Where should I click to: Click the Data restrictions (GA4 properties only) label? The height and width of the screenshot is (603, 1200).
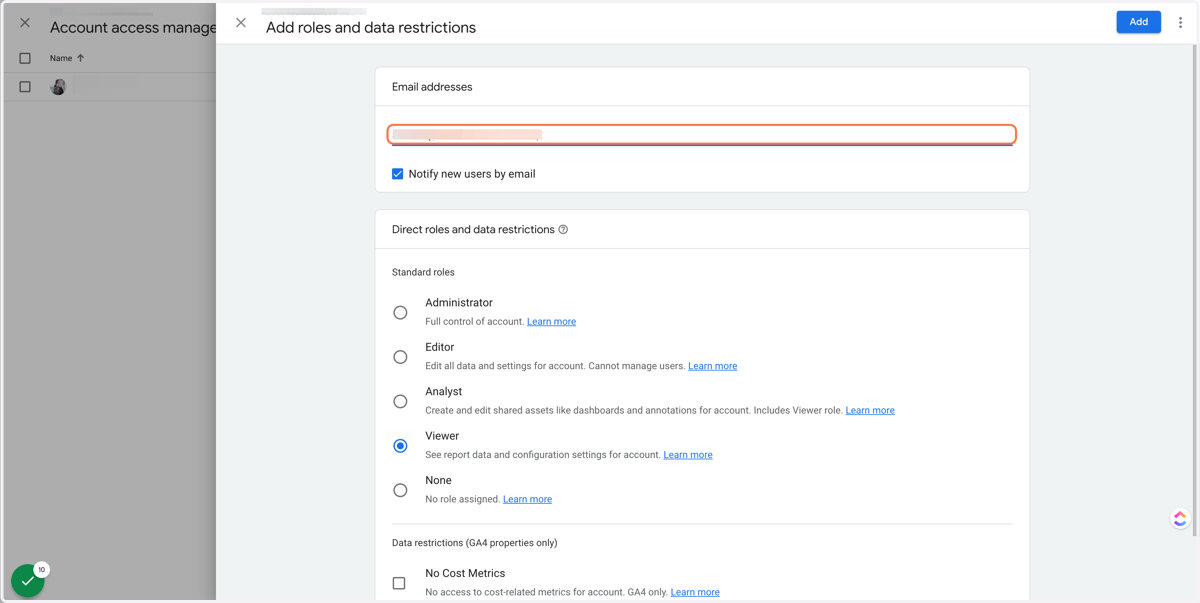[475, 543]
